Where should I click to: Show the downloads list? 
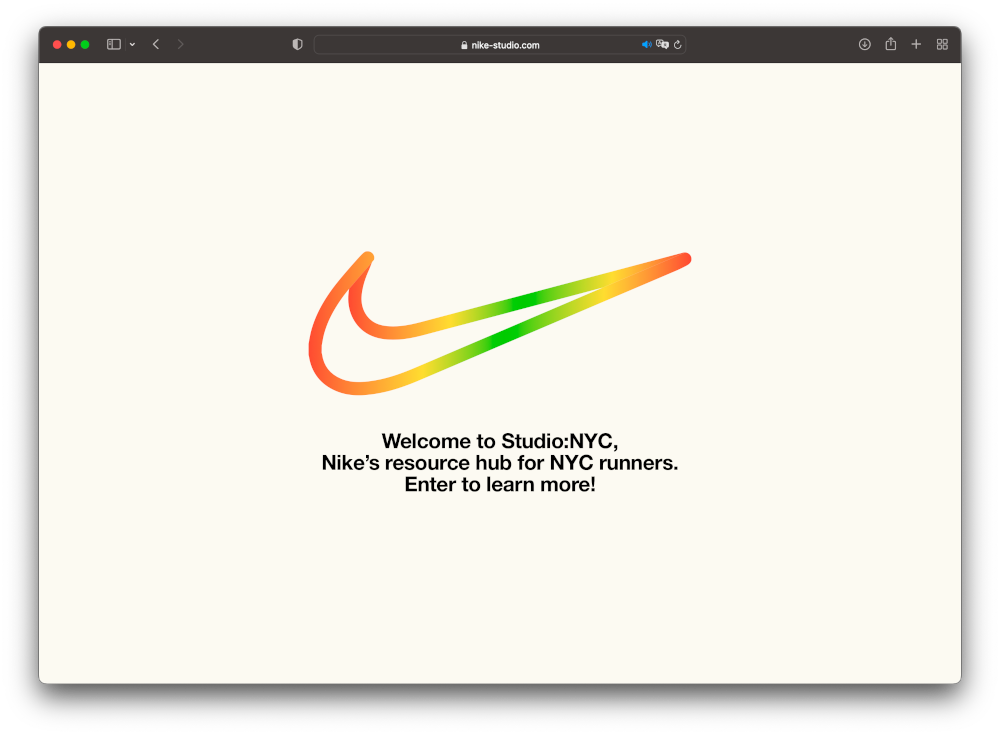(x=864, y=45)
